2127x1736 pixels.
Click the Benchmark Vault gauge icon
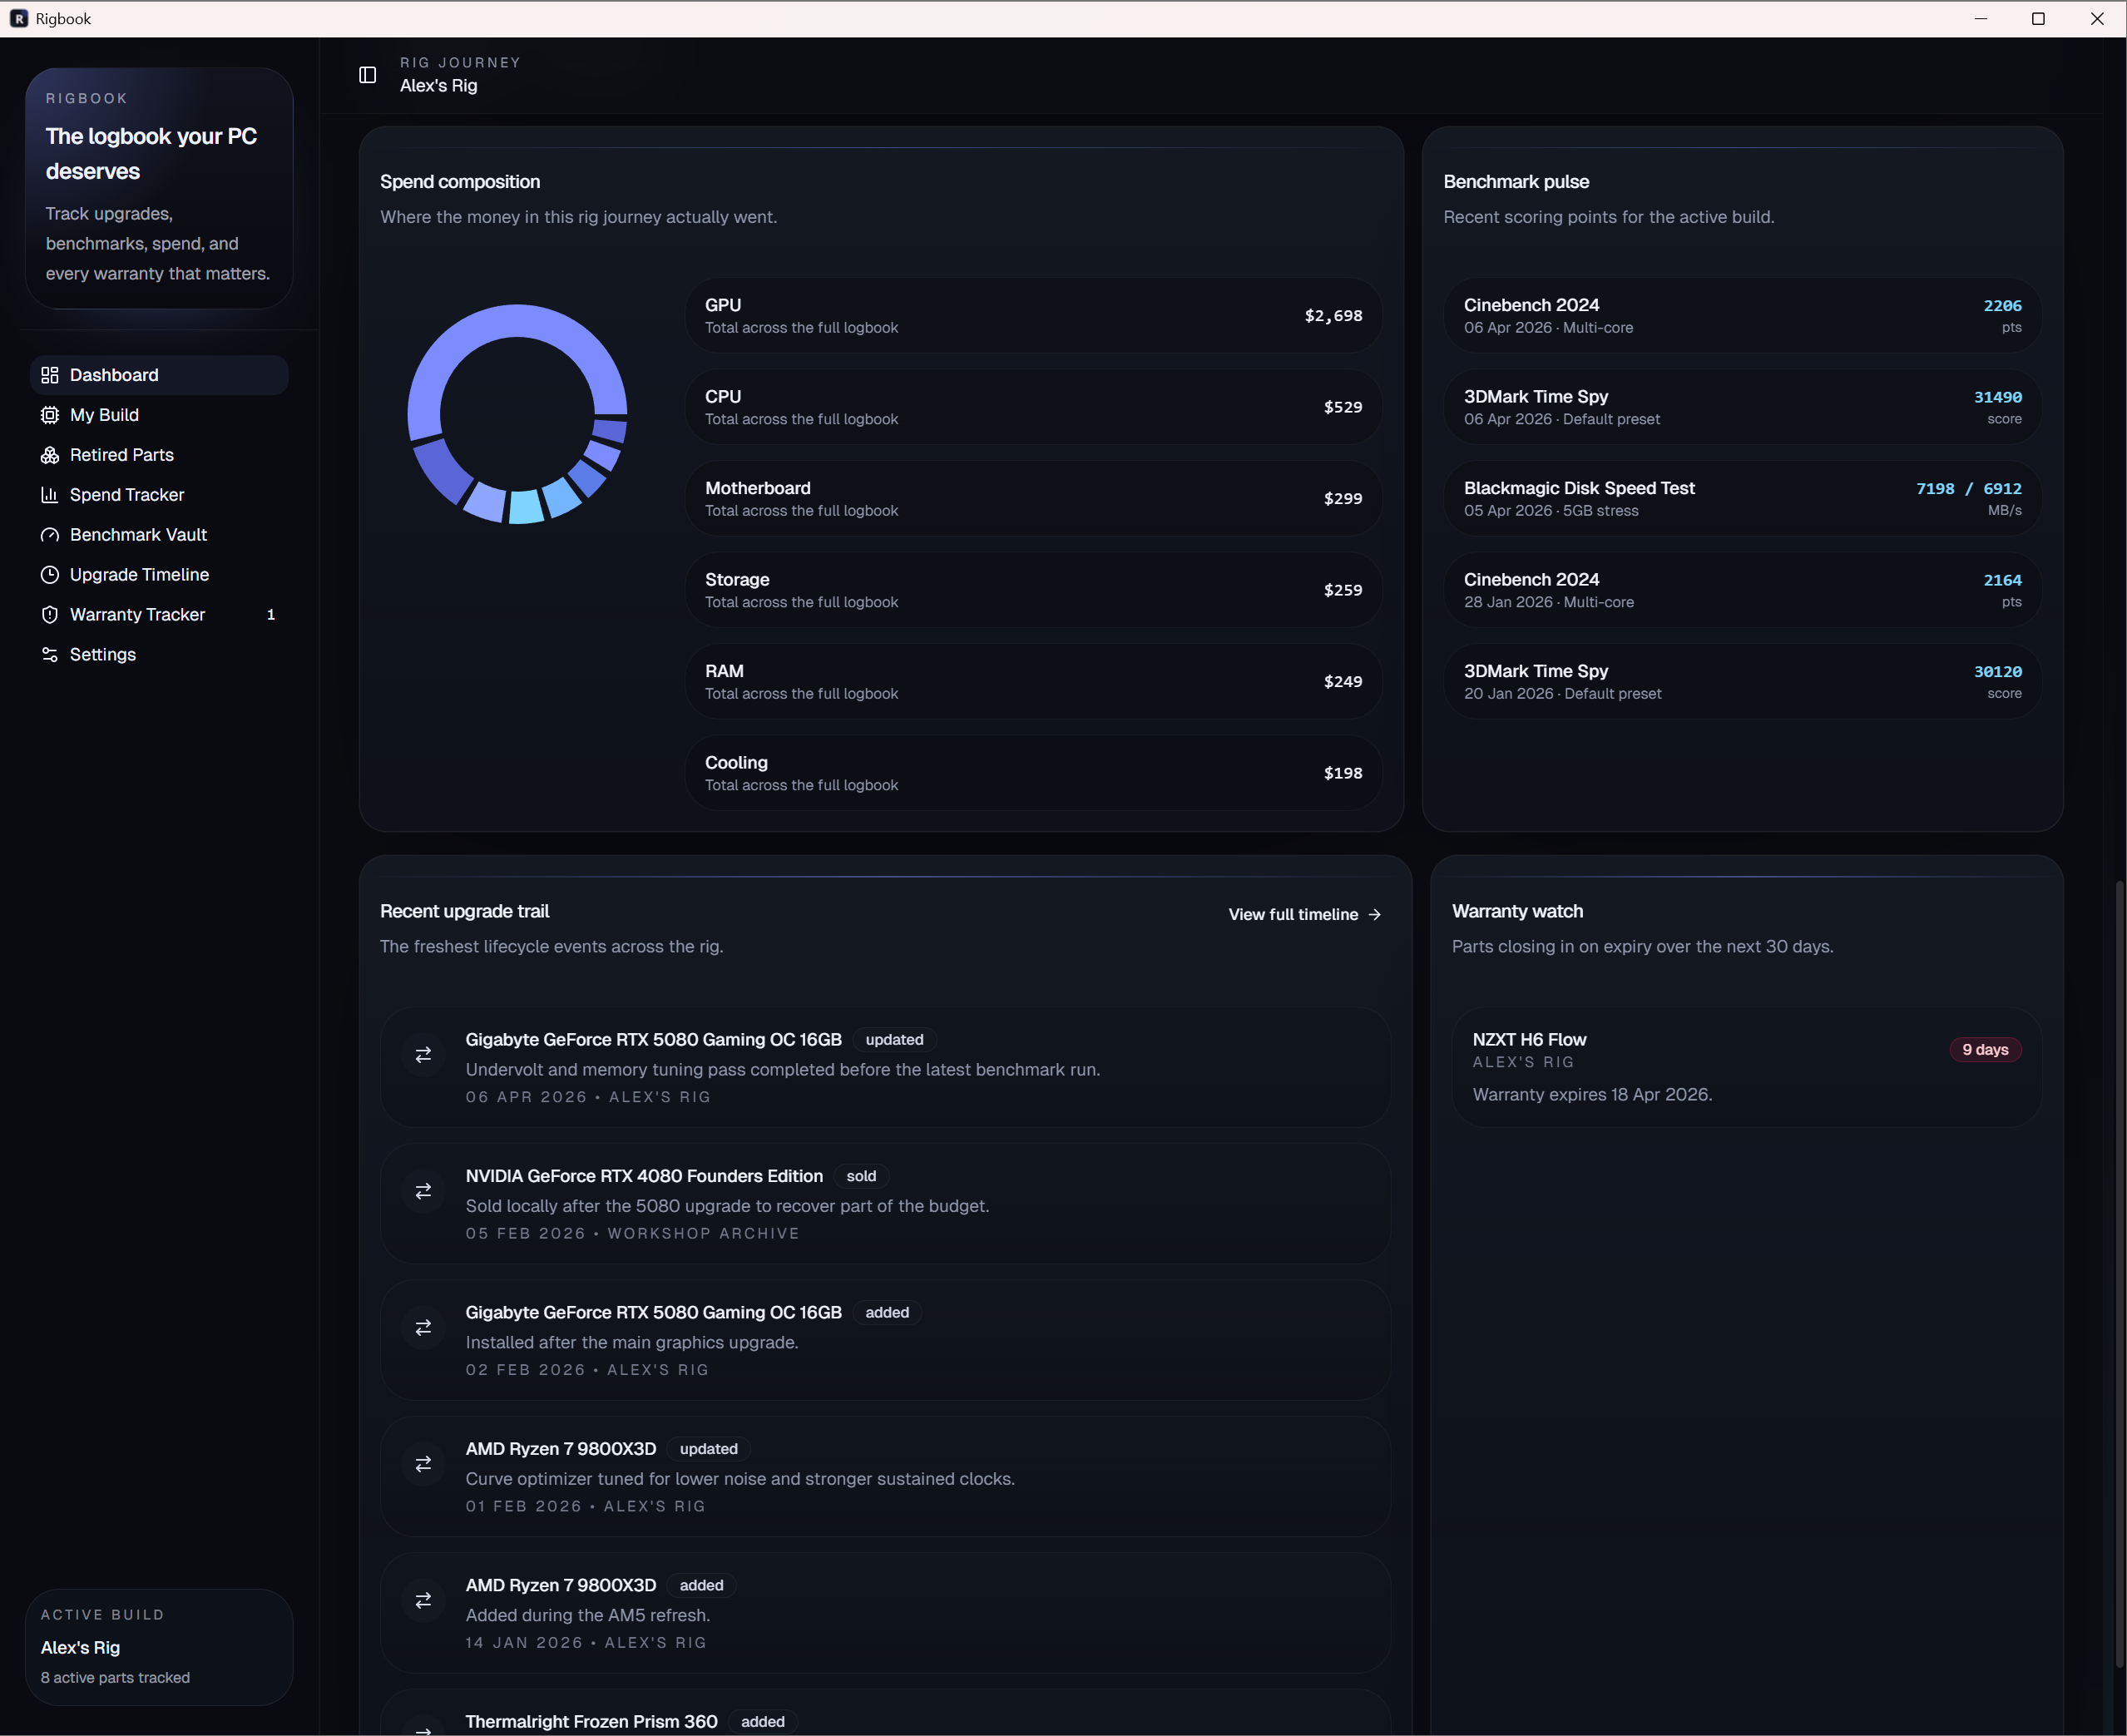(x=50, y=535)
